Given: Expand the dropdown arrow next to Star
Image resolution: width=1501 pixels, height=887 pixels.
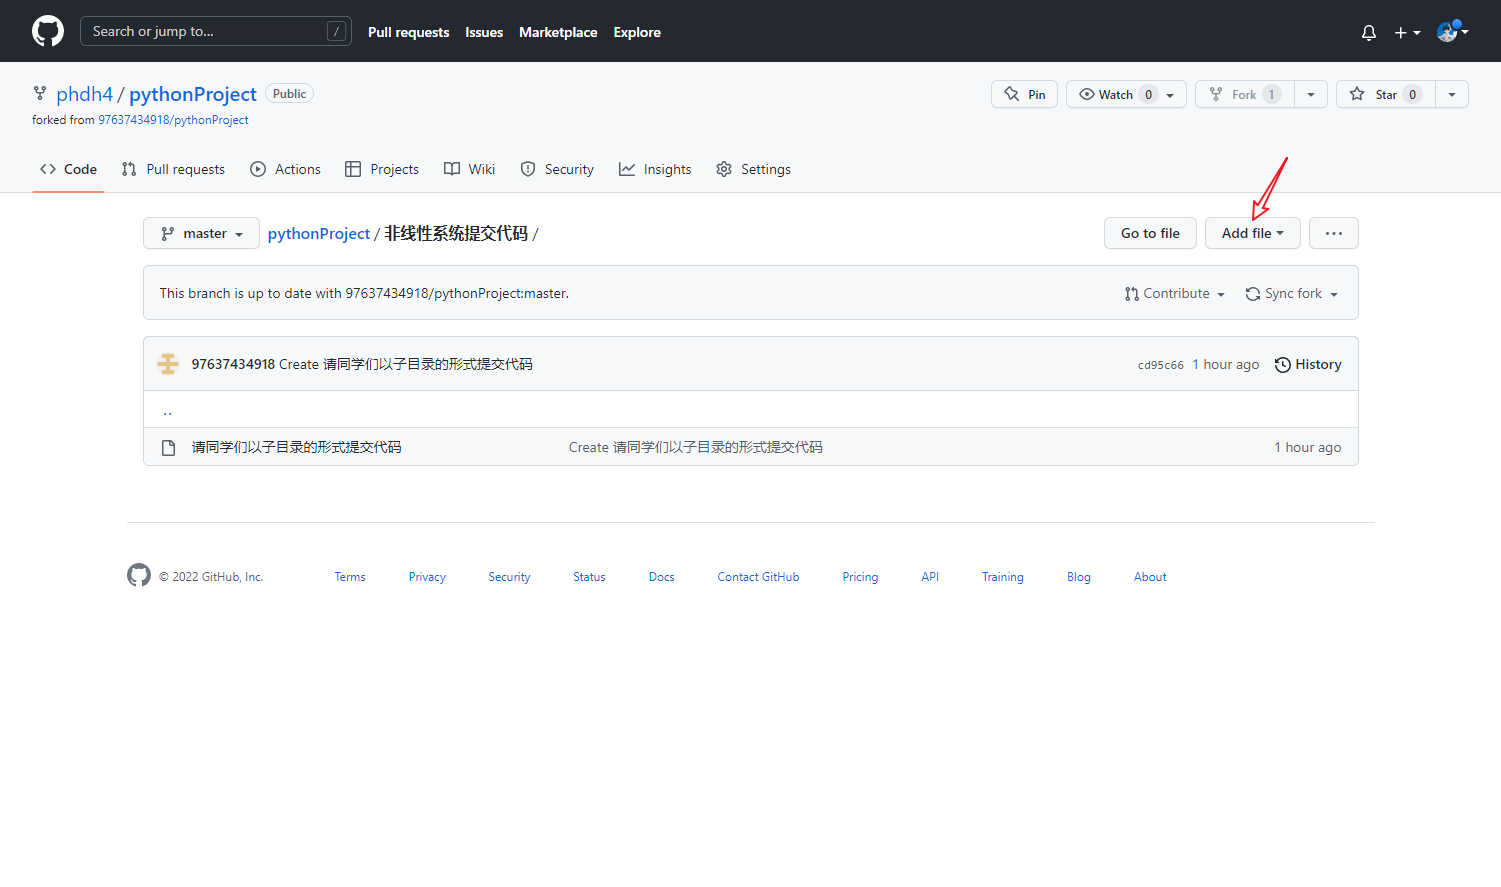Looking at the screenshot, I should pos(1452,94).
